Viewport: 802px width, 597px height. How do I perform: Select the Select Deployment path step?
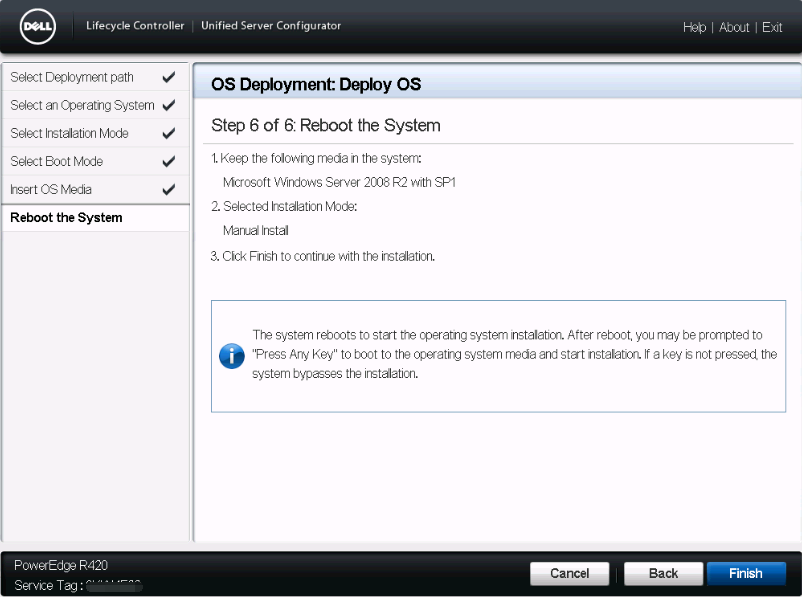72,77
